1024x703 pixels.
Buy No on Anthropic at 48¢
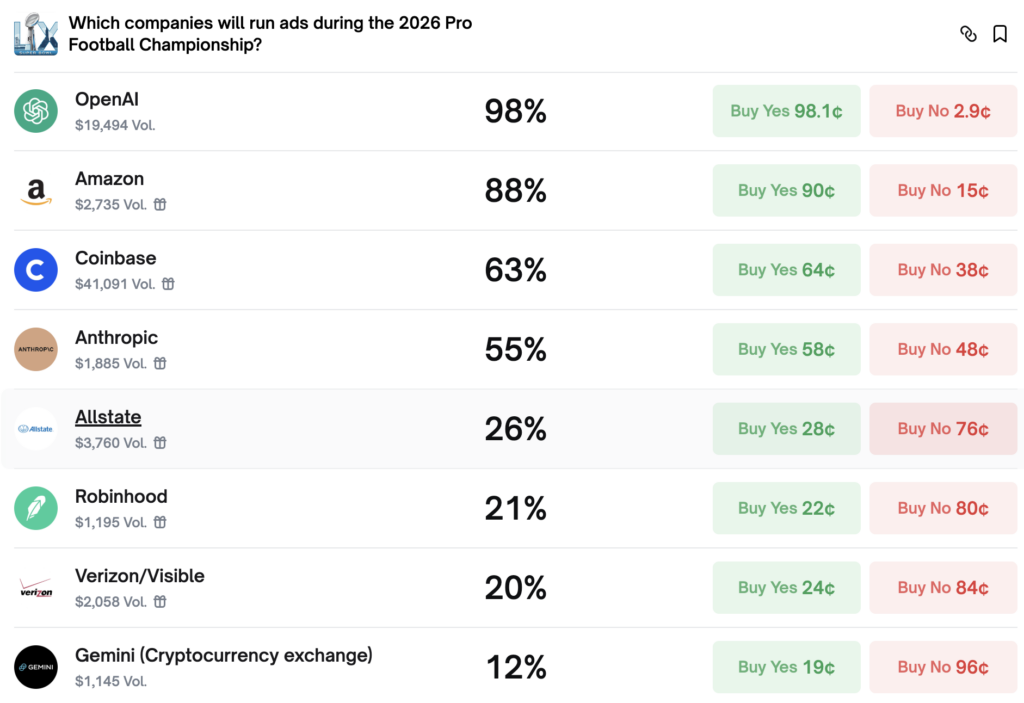pyautogui.click(x=943, y=349)
